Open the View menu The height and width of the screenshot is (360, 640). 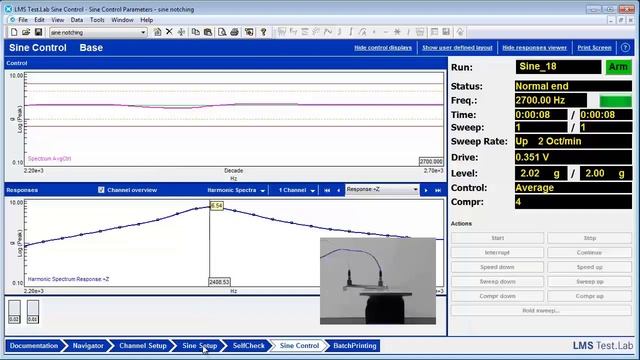click(58, 20)
